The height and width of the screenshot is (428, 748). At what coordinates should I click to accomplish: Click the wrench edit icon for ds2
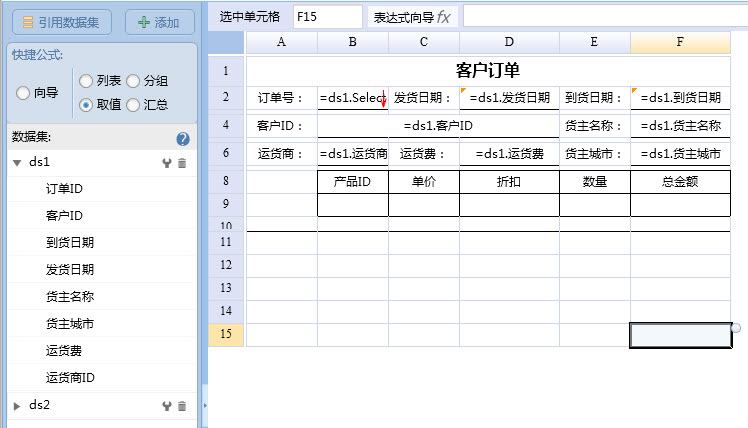[167, 406]
